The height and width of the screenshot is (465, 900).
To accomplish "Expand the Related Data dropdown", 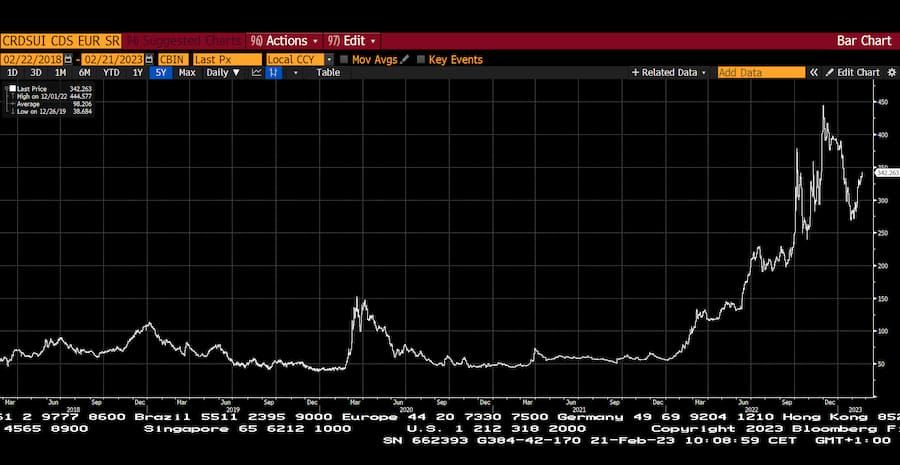I will coord(669,73).
